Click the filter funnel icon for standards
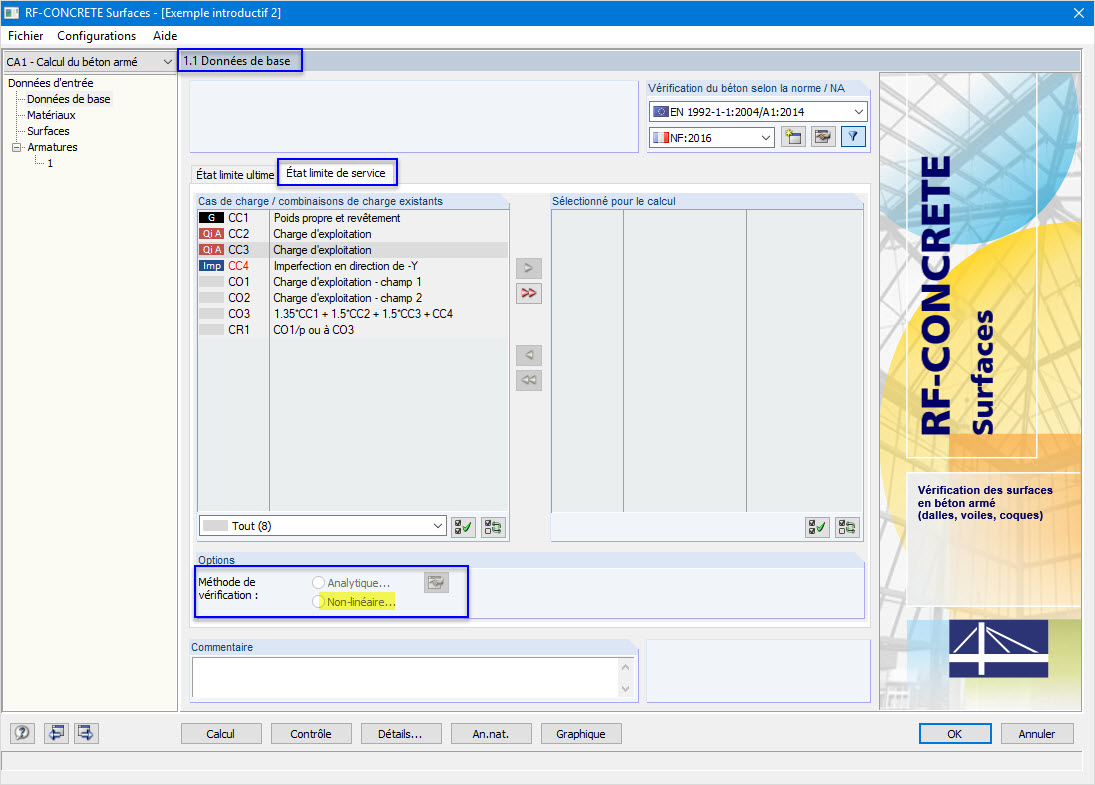Image resolution: width=1095 pixels, height=785 pixels. click(x=853, y=137)
